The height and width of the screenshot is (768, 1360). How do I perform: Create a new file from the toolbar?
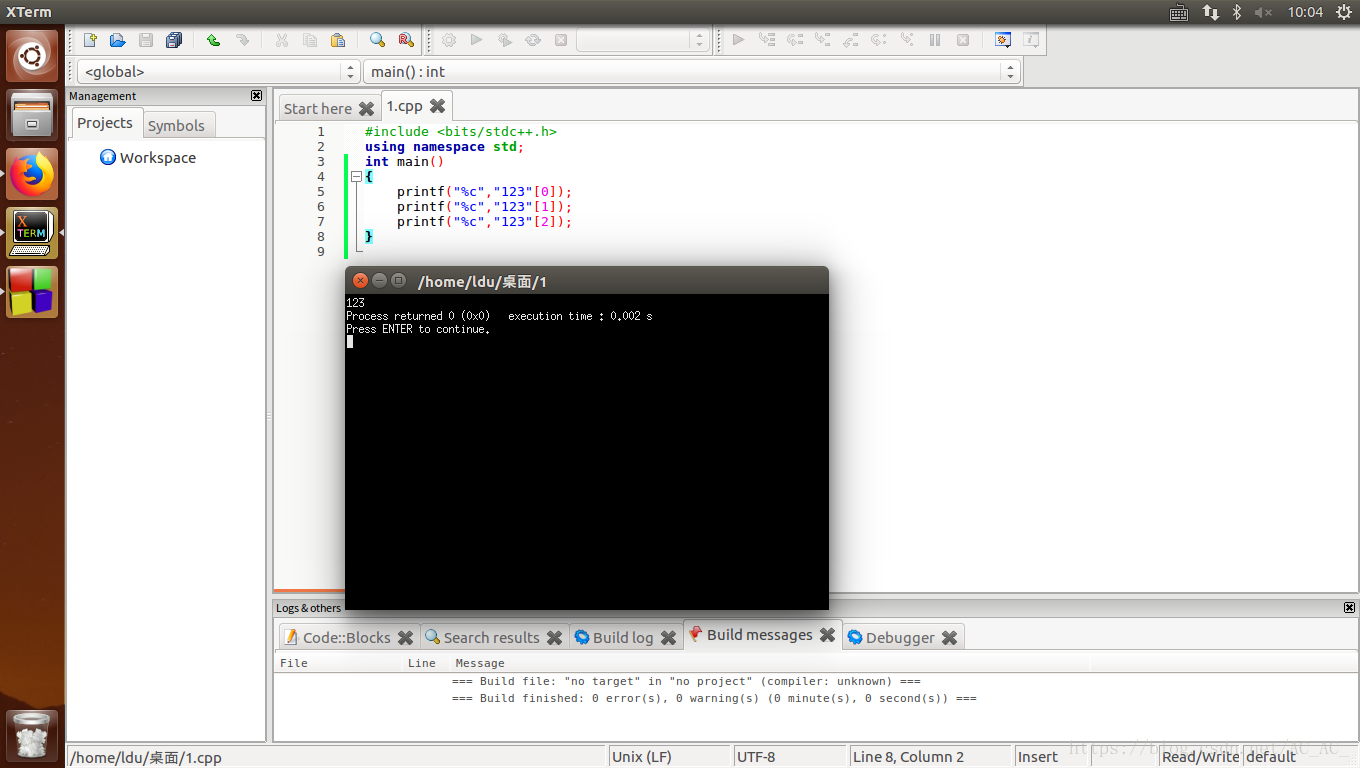coord(90,40)
